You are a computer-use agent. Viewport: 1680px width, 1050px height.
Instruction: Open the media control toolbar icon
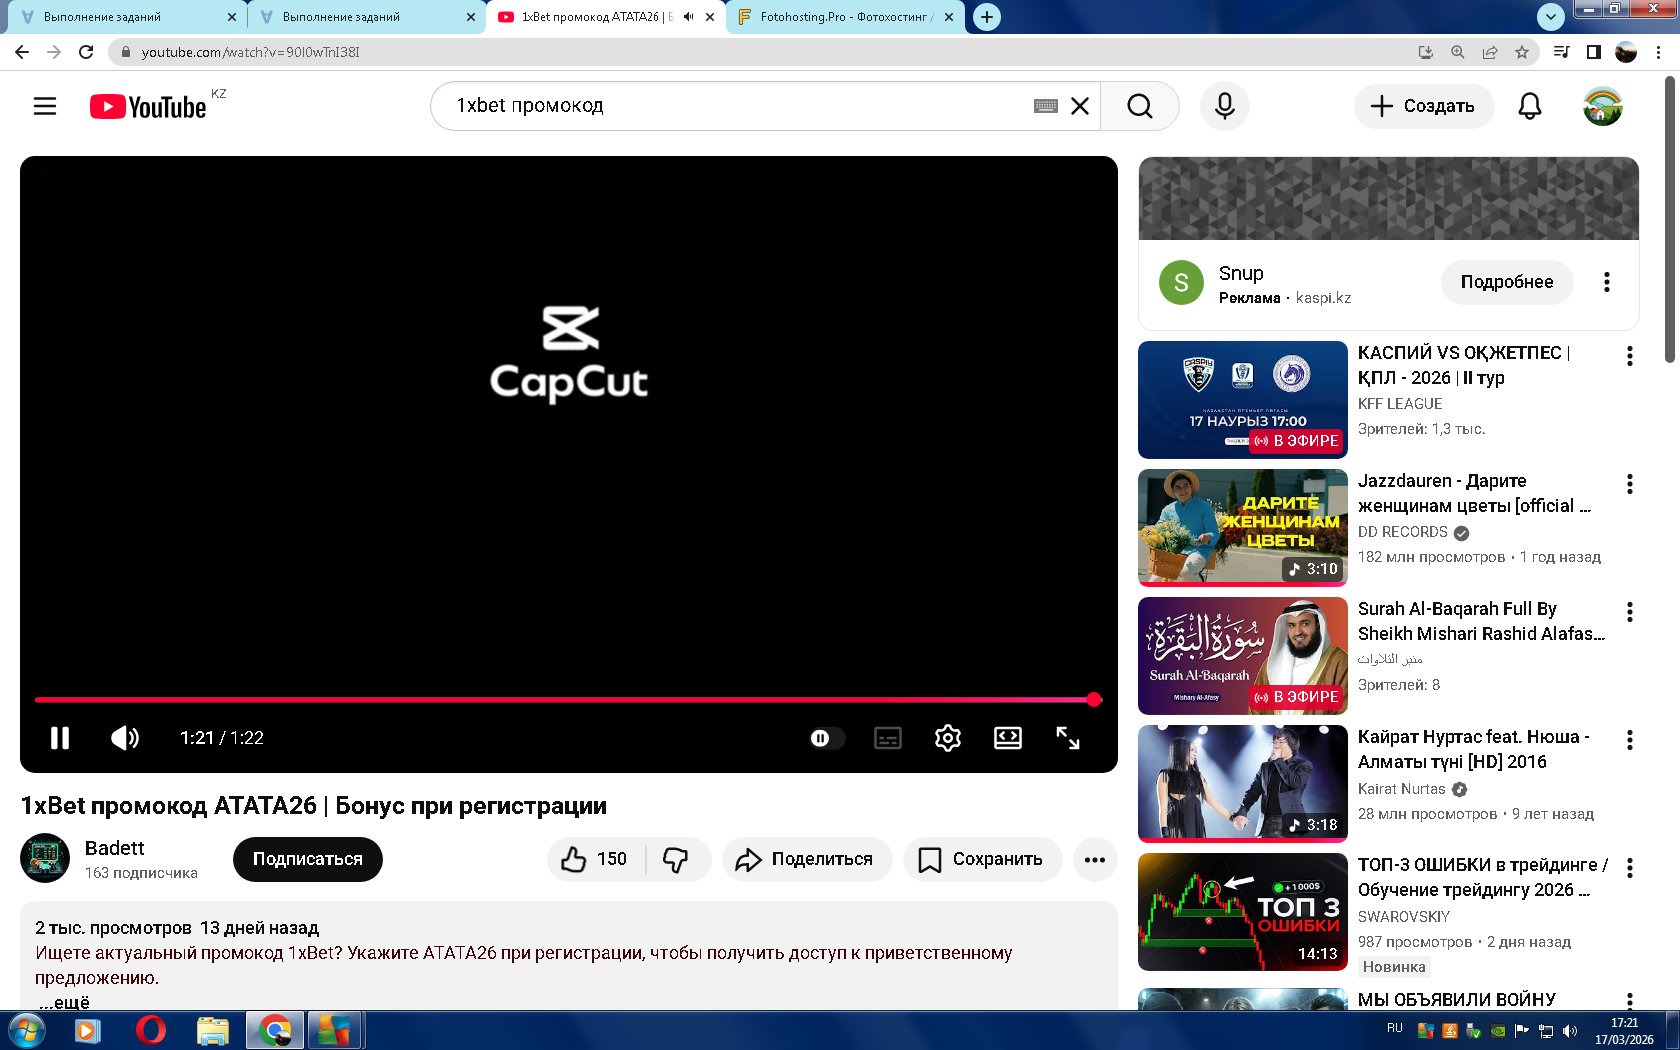[x=1561, y=52]
